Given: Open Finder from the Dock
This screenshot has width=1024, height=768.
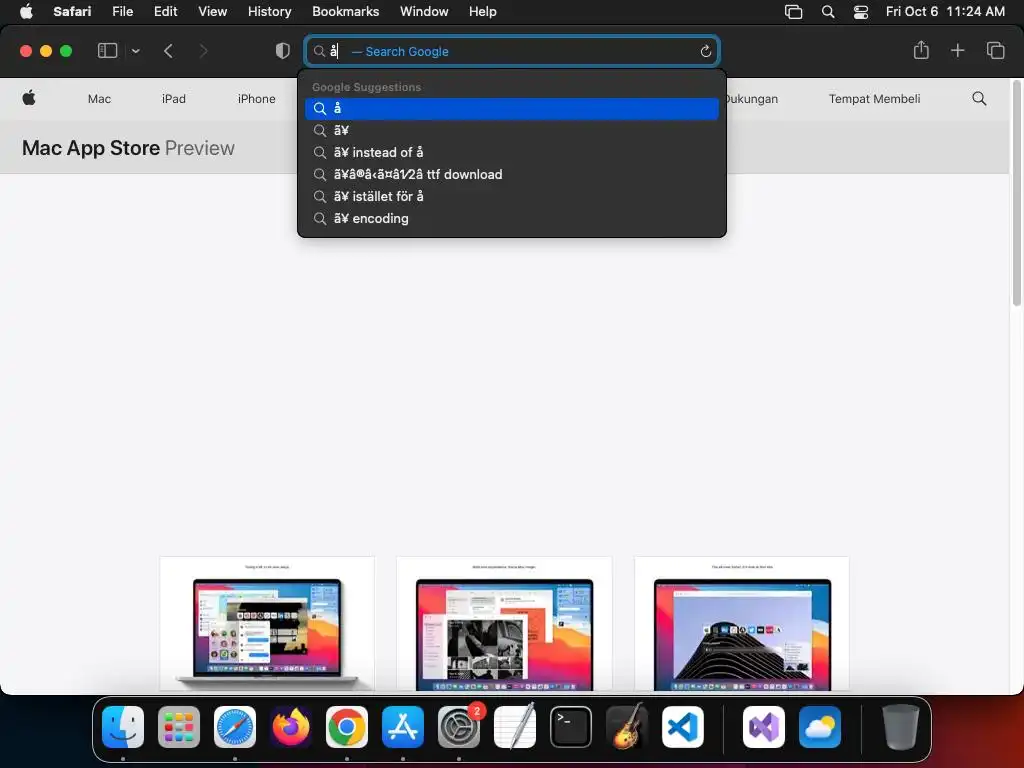Looking at the screenshot, I should tap(123, 727).
